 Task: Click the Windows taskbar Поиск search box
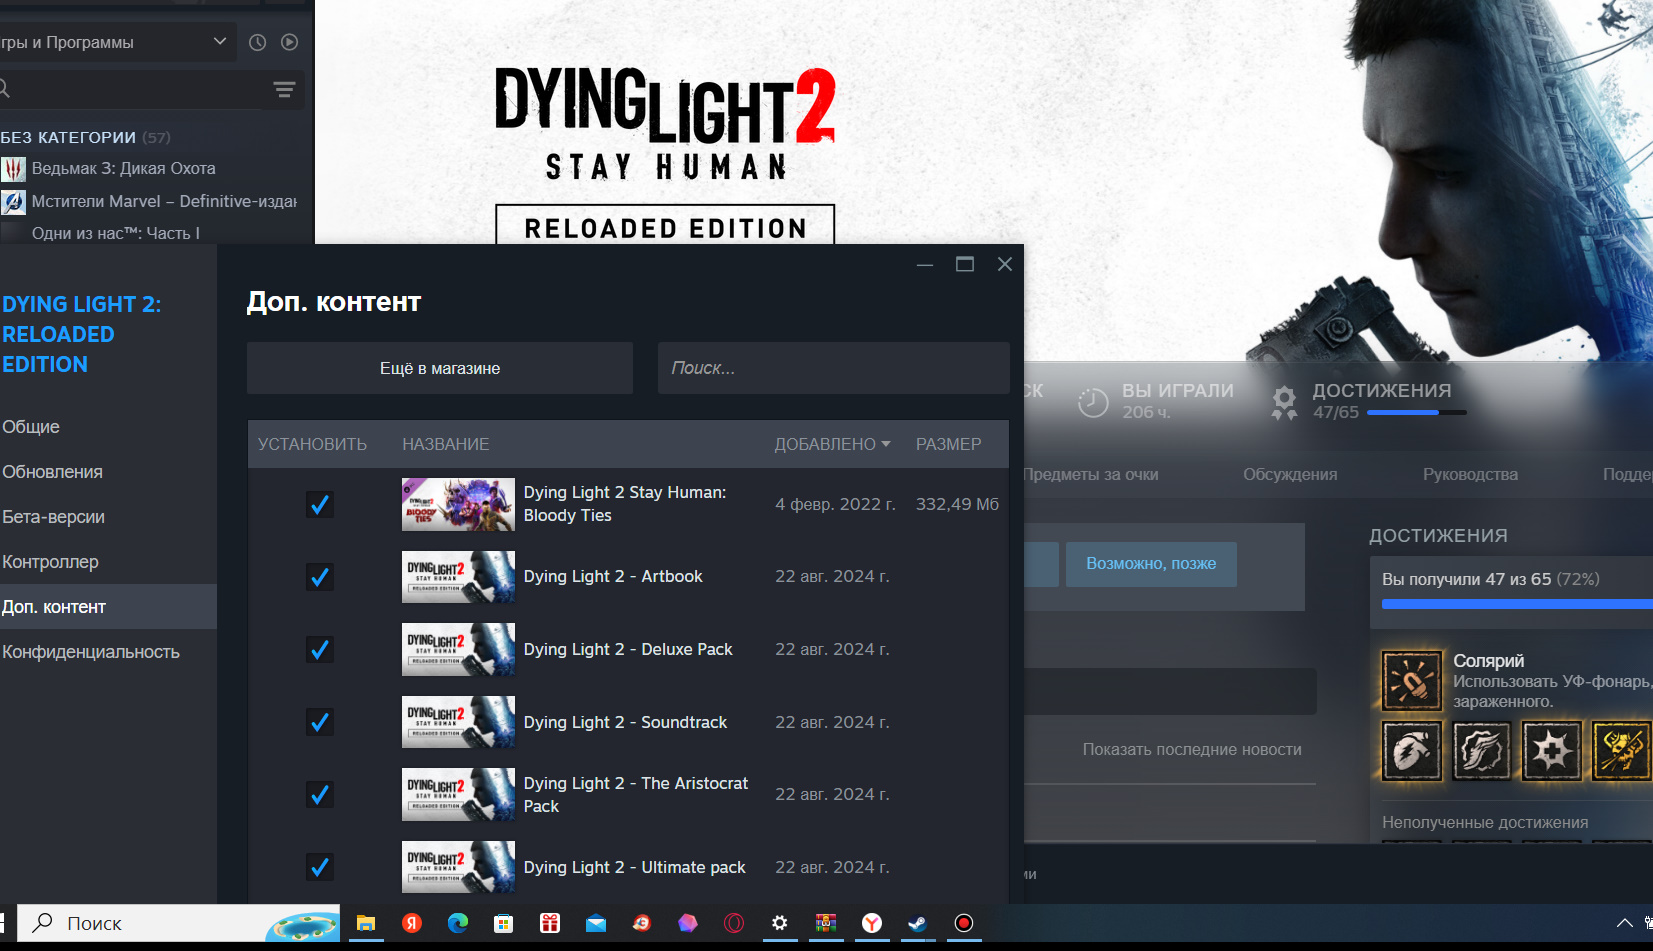180,923
